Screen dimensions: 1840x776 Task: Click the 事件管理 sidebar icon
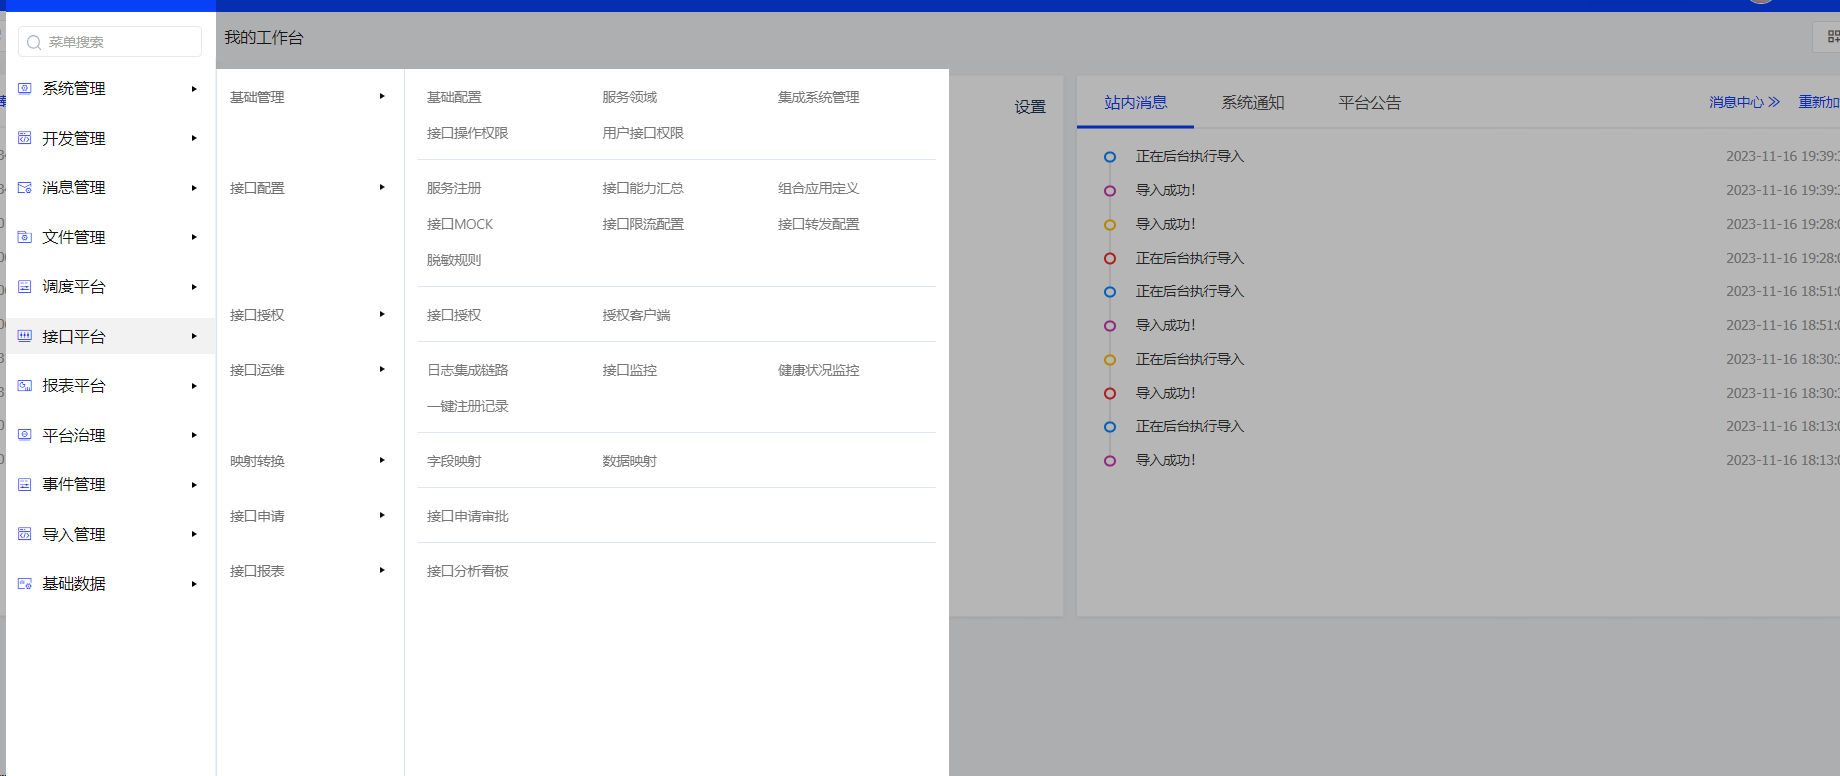coord(25,484)
